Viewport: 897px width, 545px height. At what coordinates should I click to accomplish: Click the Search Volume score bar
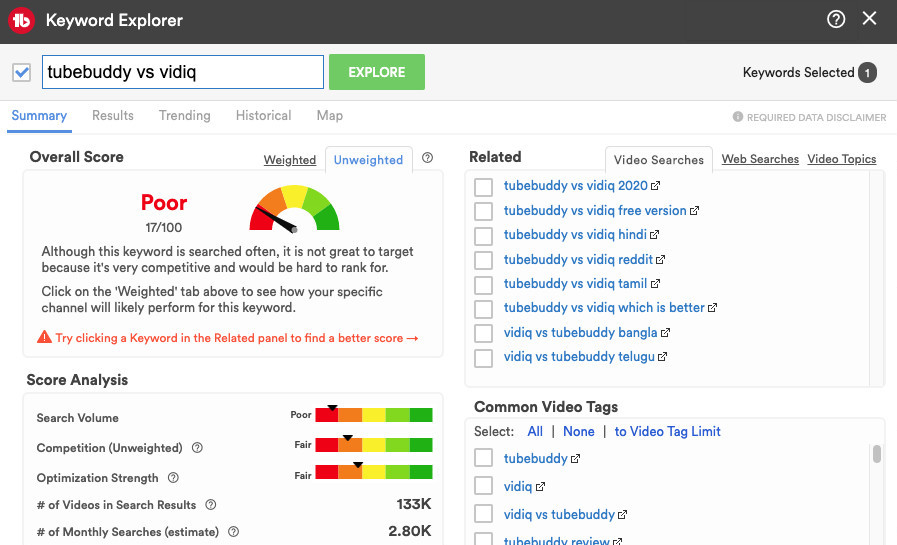pos(374,415)
